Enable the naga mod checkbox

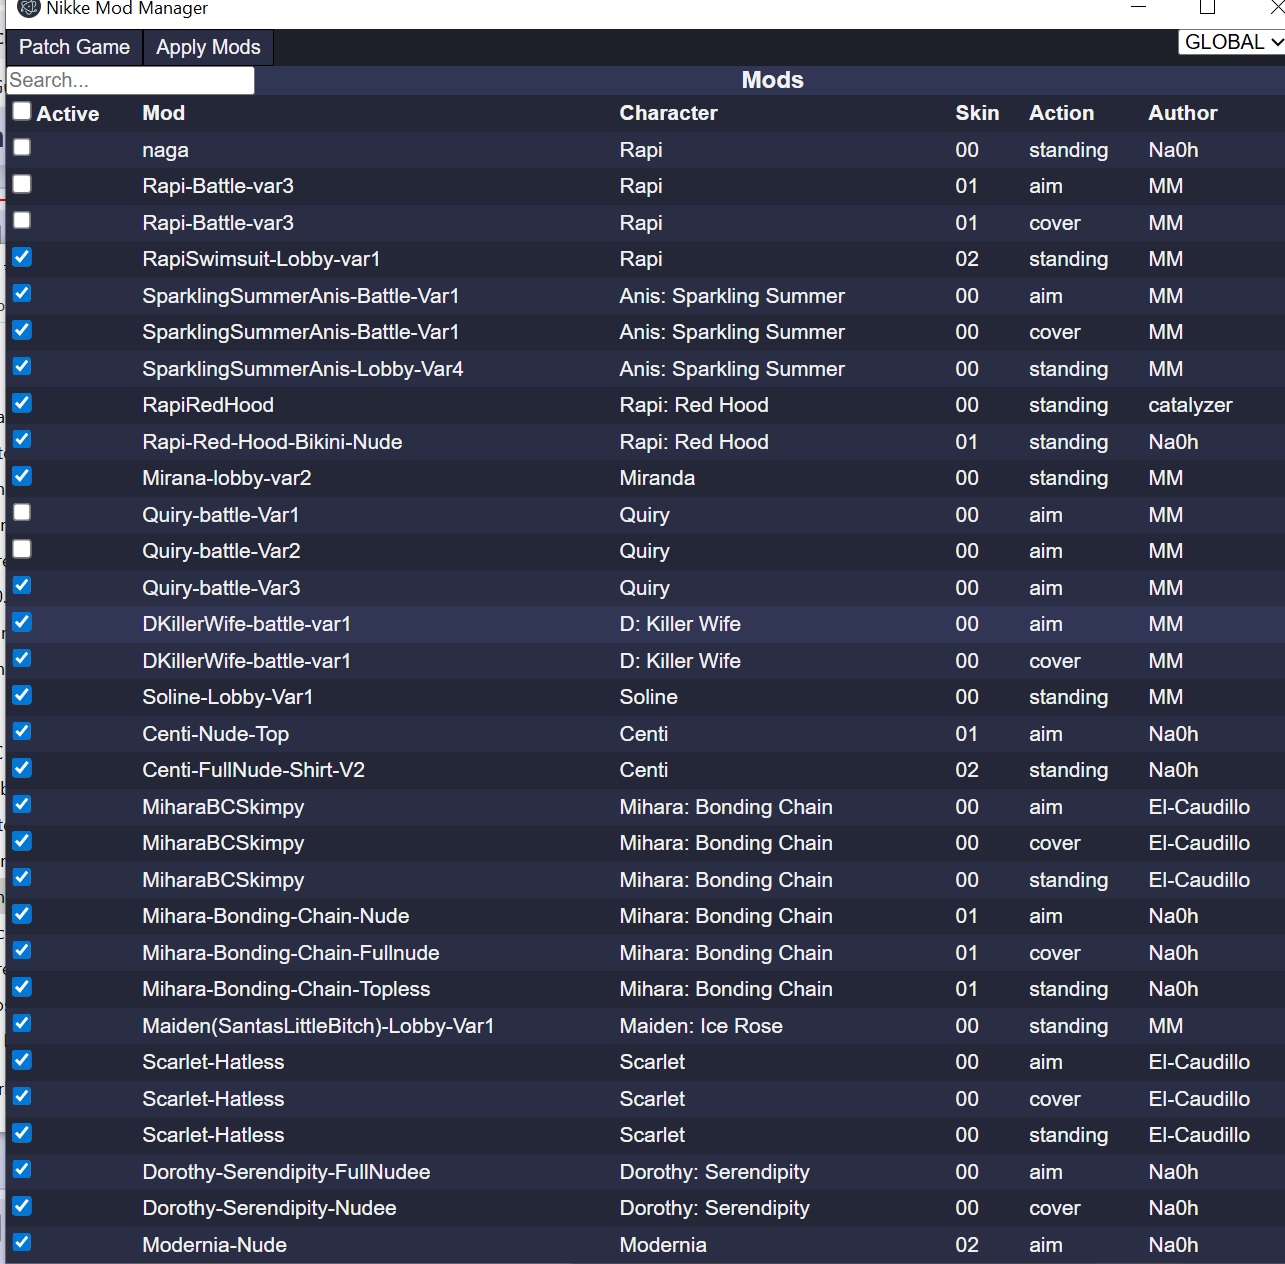point(22,148)
